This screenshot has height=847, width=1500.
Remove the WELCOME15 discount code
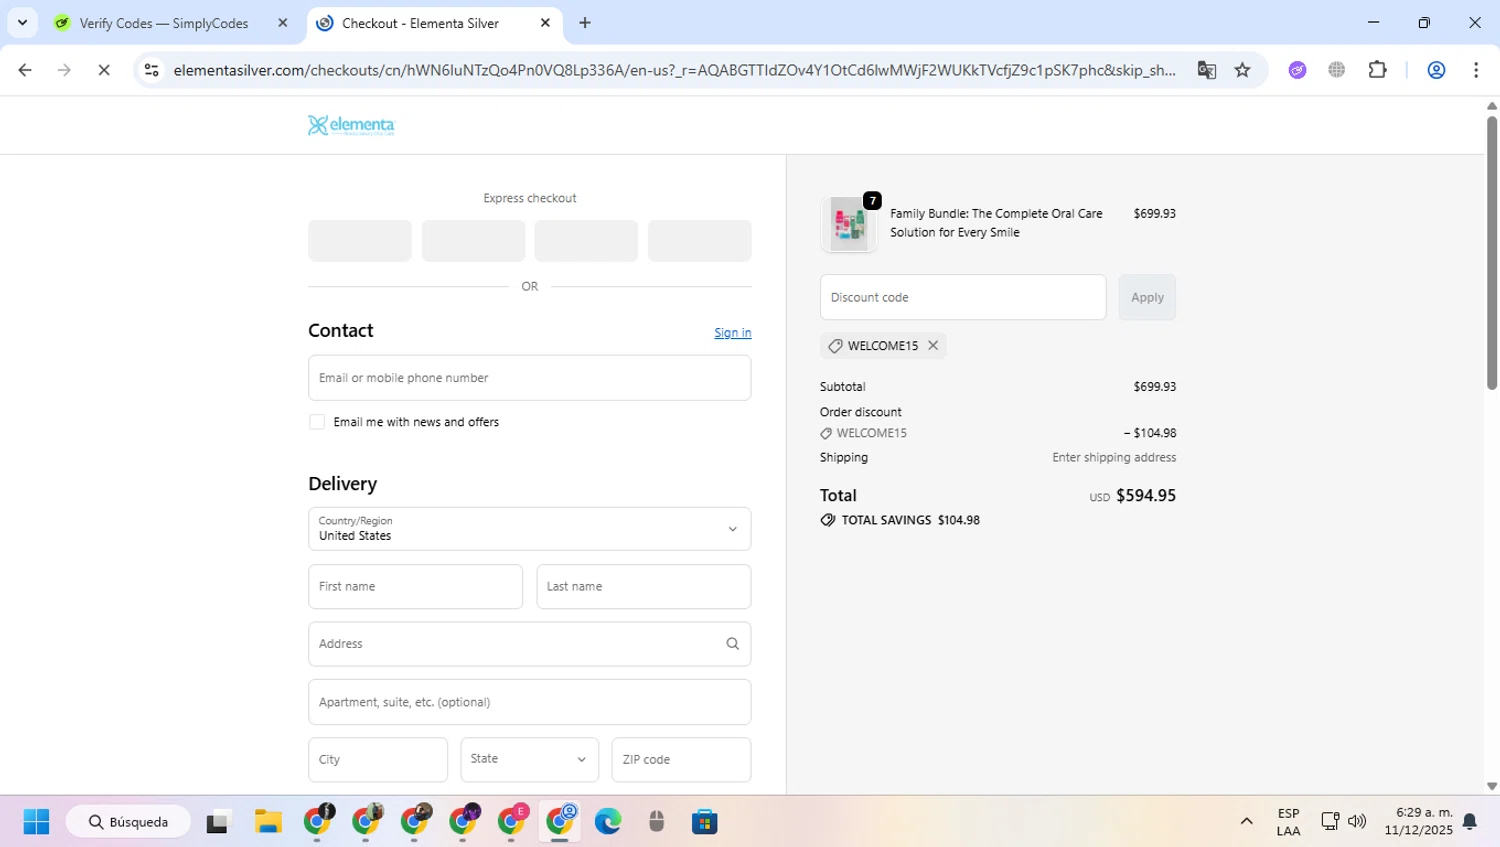click(x=933, y=345)
